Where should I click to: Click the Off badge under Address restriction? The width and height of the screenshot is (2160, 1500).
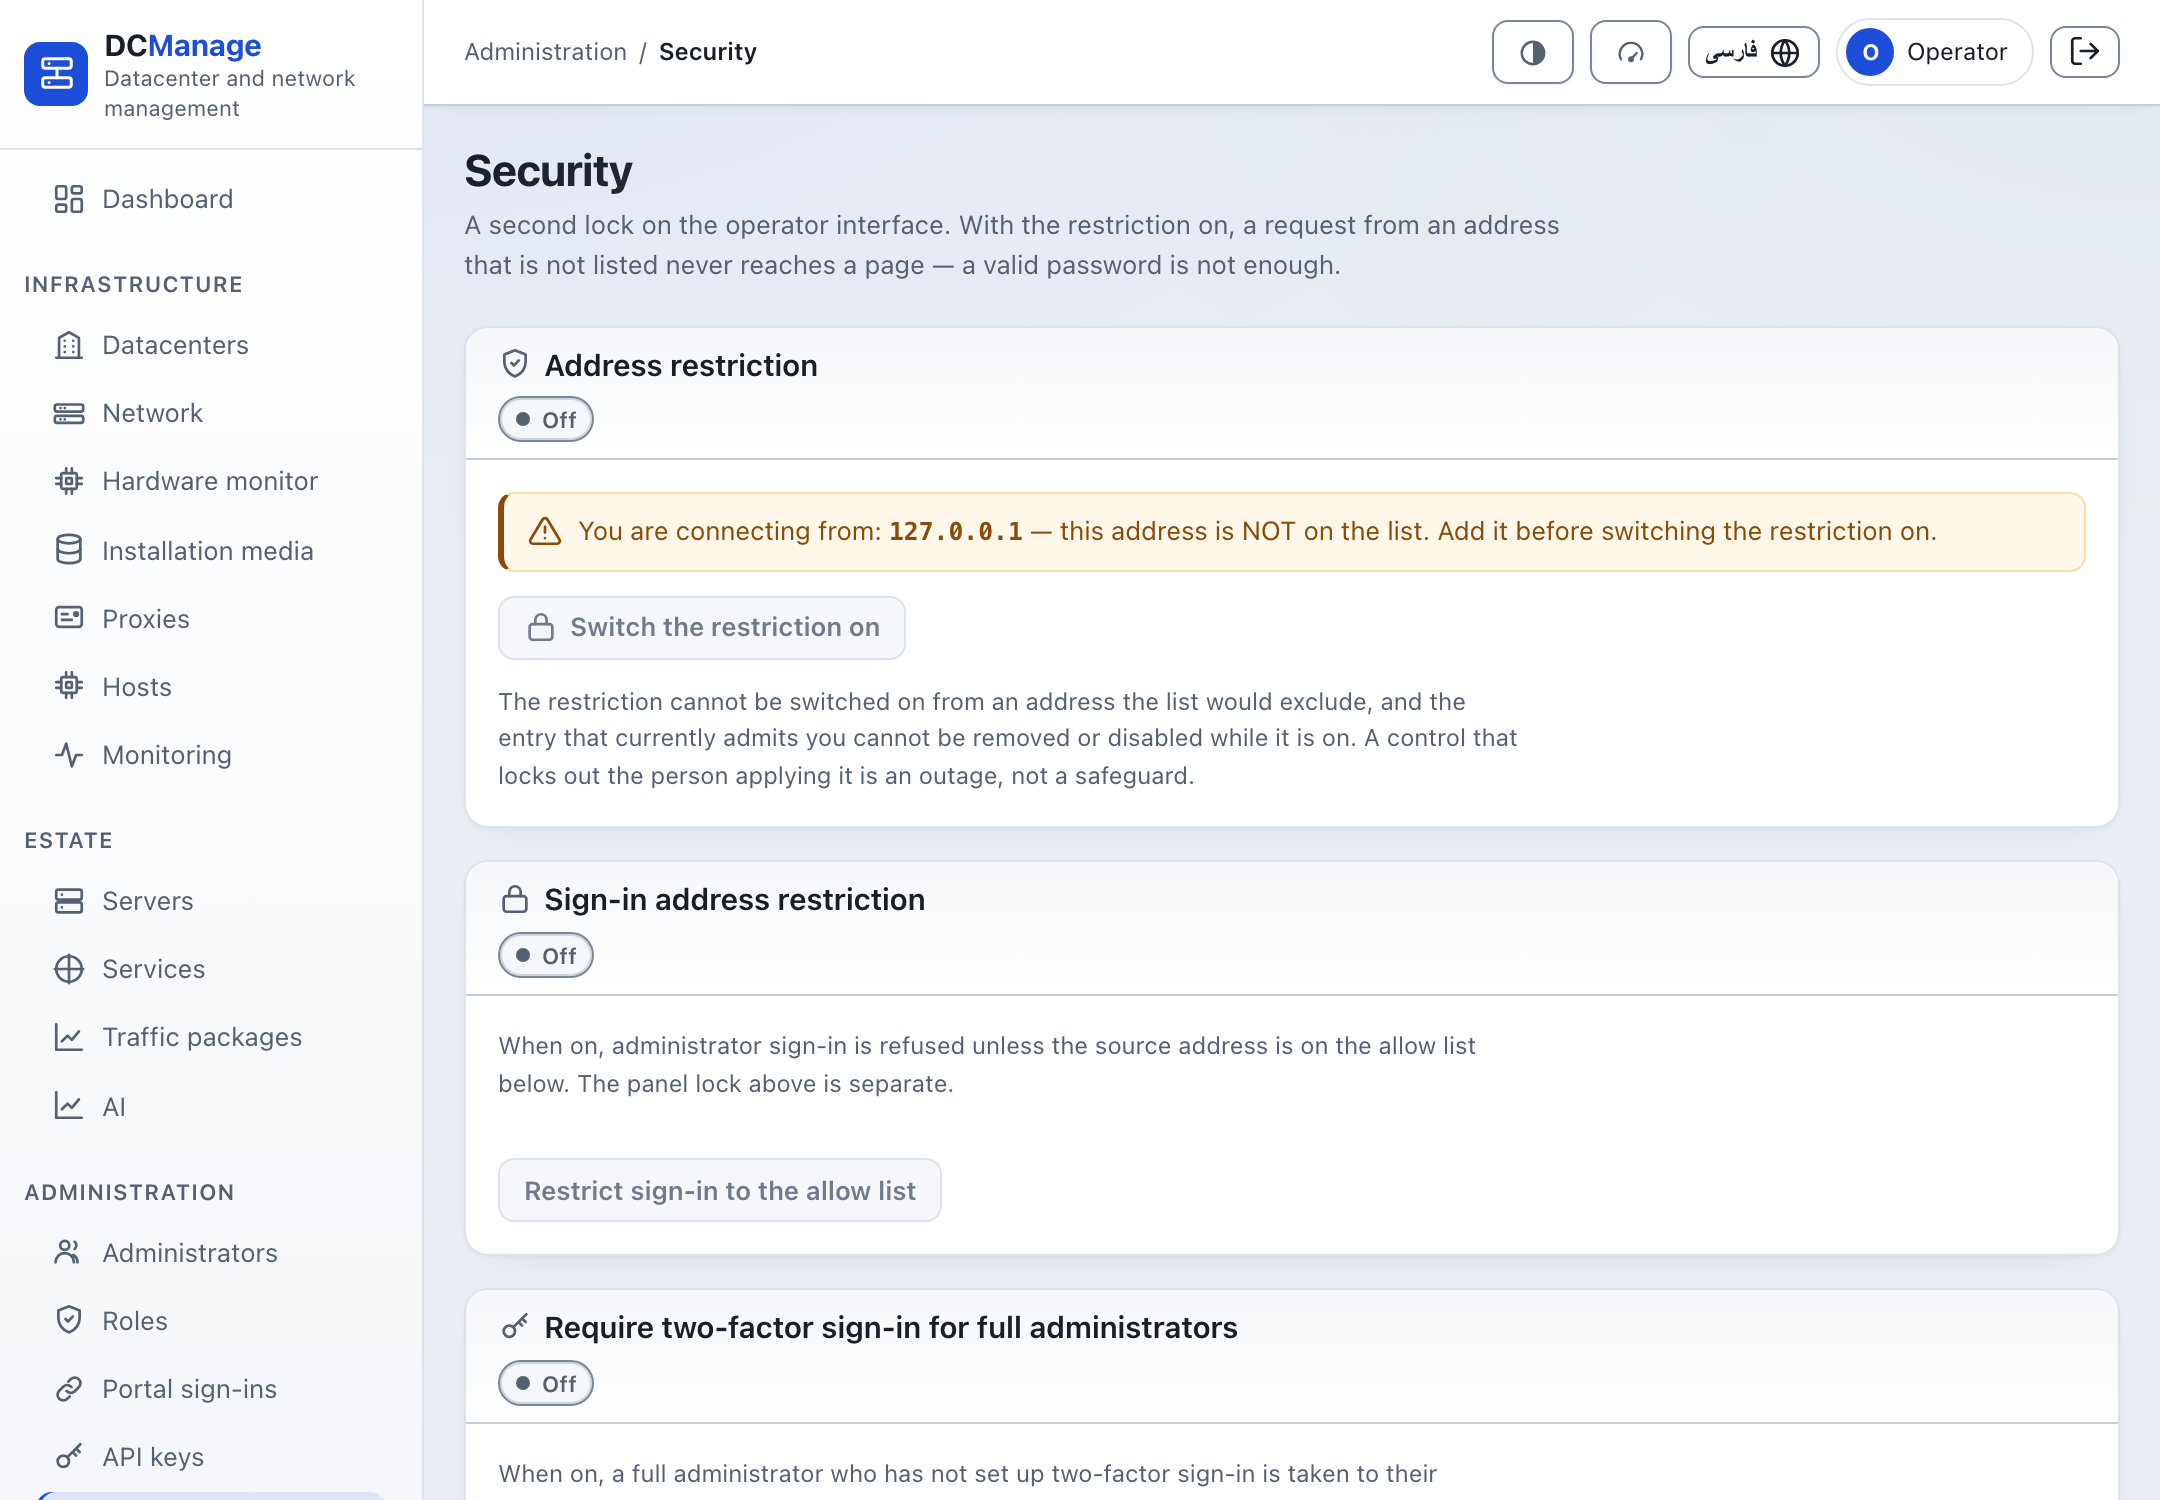tap(546, 420)
